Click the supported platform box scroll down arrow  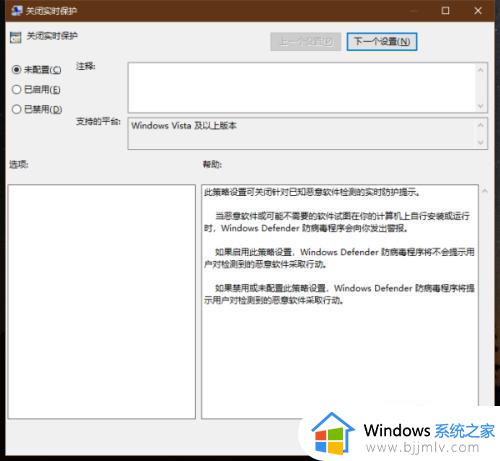481,143
